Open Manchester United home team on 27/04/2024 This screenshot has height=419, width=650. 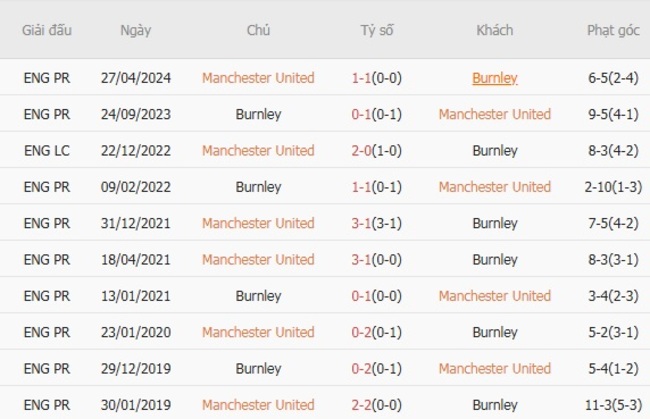coord(258,78)
